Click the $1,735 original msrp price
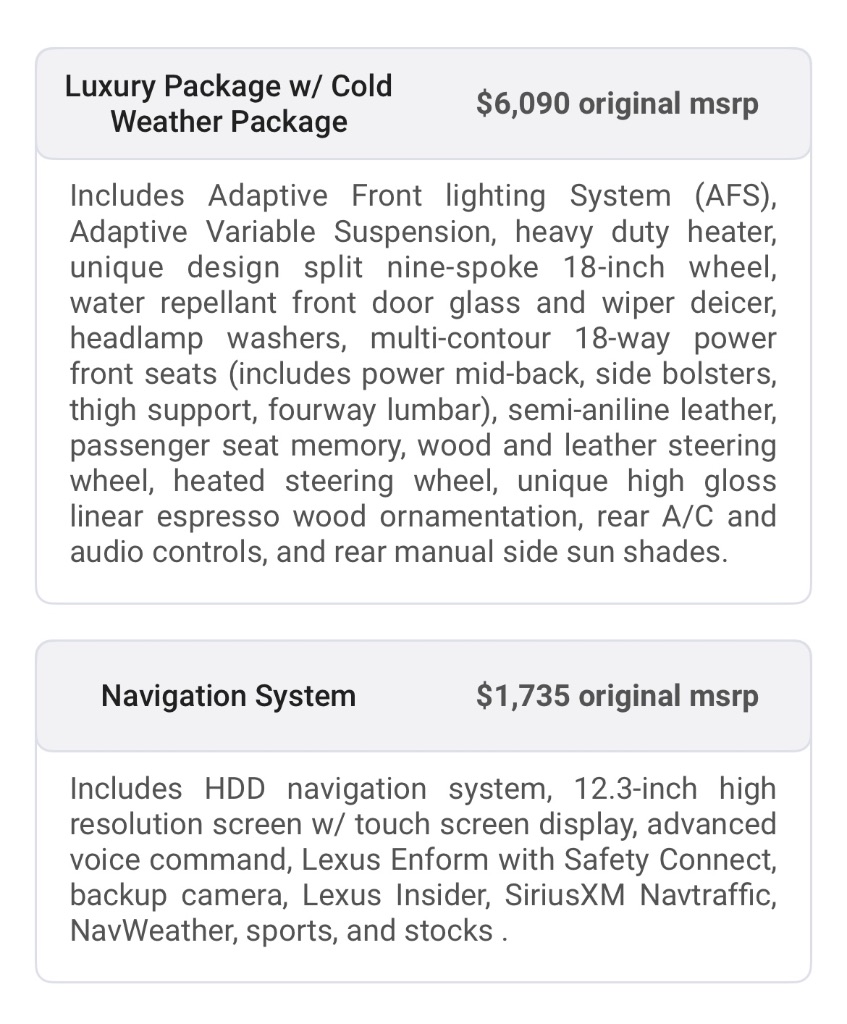The width and height of the screenshot is (847, 1024). (617, 696)
